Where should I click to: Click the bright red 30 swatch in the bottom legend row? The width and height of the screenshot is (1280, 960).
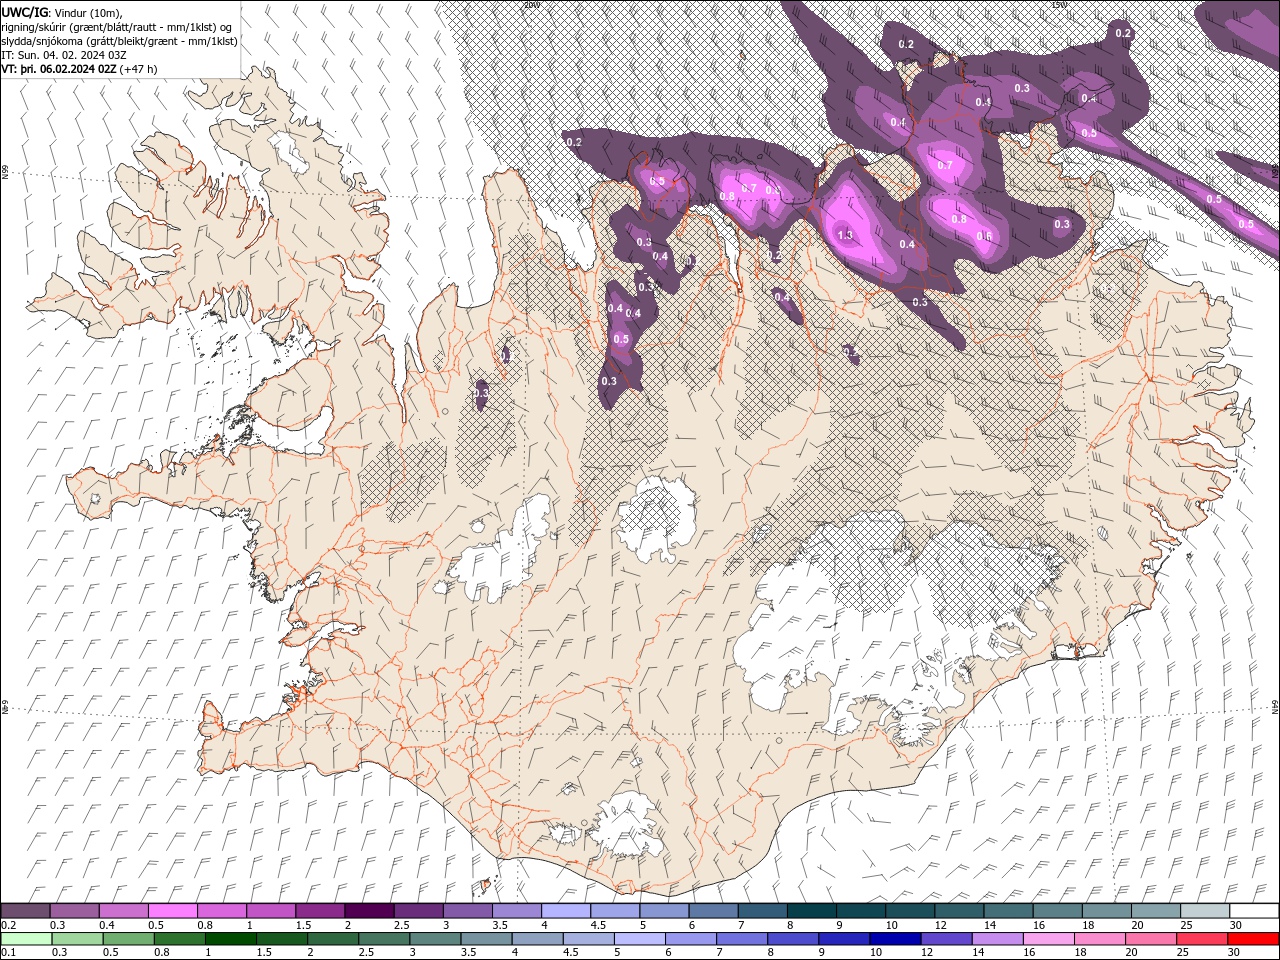(x=1252, y=939)
